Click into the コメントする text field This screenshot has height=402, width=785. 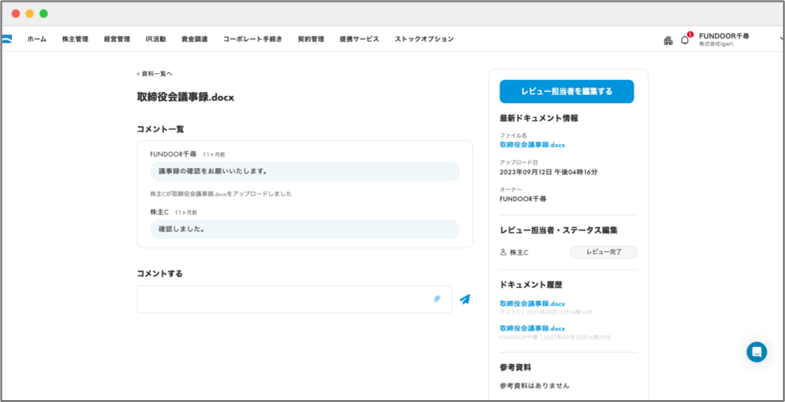point(285,299)
